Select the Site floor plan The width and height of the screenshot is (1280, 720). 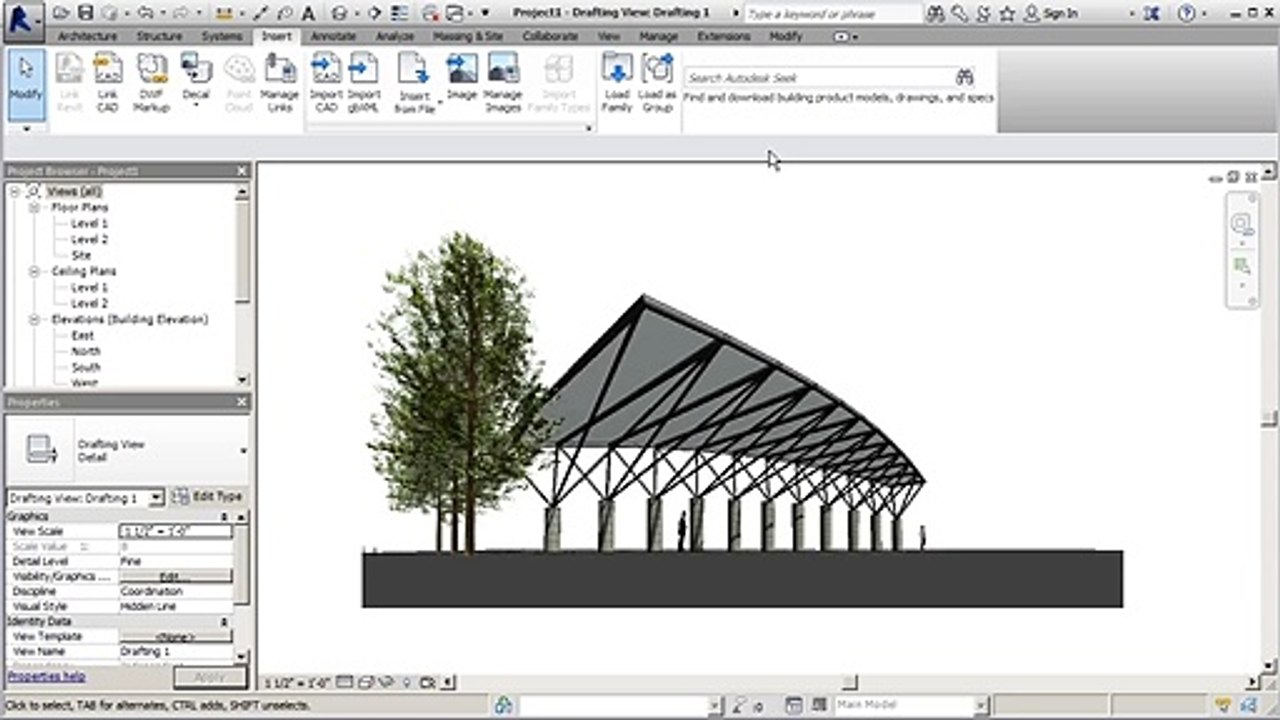tap(81, 255)
